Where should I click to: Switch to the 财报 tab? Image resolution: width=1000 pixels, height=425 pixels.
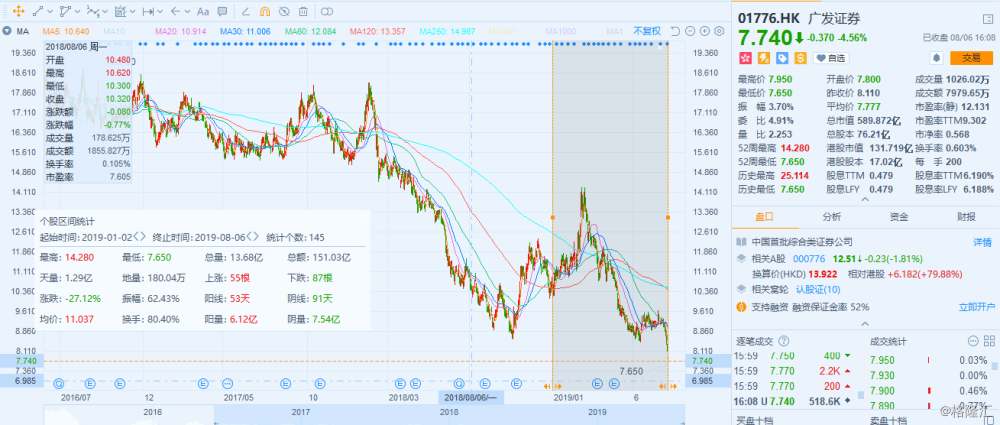966,217
